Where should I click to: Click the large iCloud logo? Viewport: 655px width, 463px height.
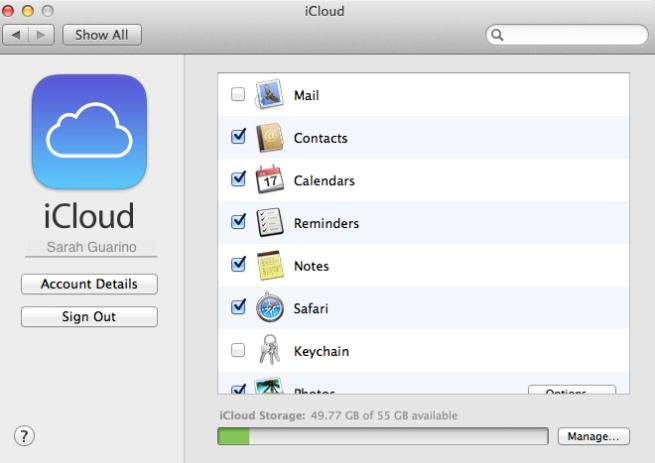tap(89, 133)
